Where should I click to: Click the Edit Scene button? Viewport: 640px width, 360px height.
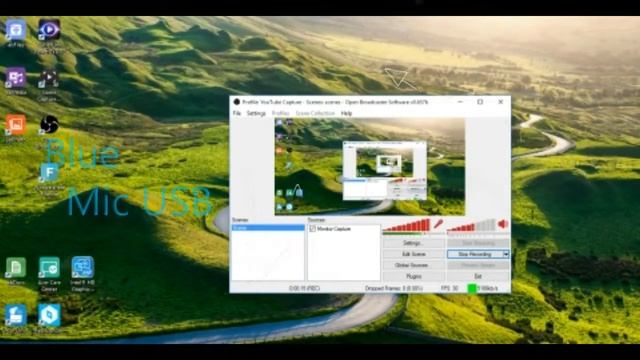point(413,254)
